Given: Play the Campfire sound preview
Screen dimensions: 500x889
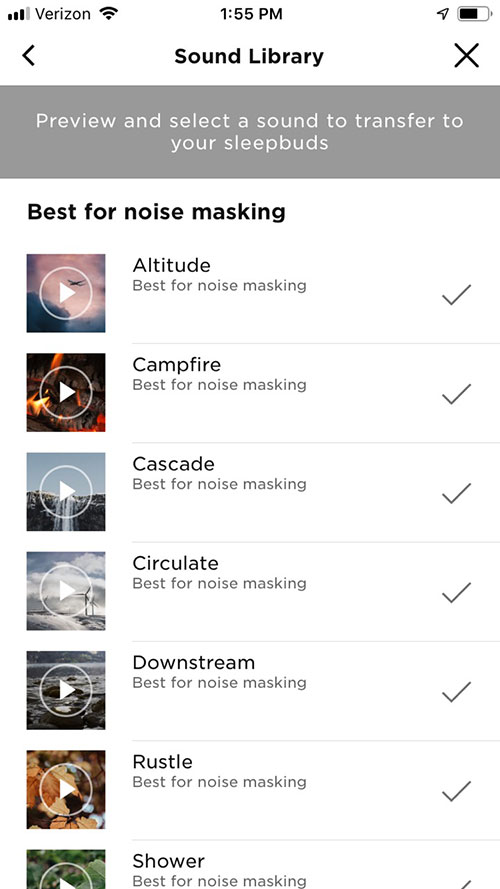Looking at the screenshot, I should click(66, 392).
